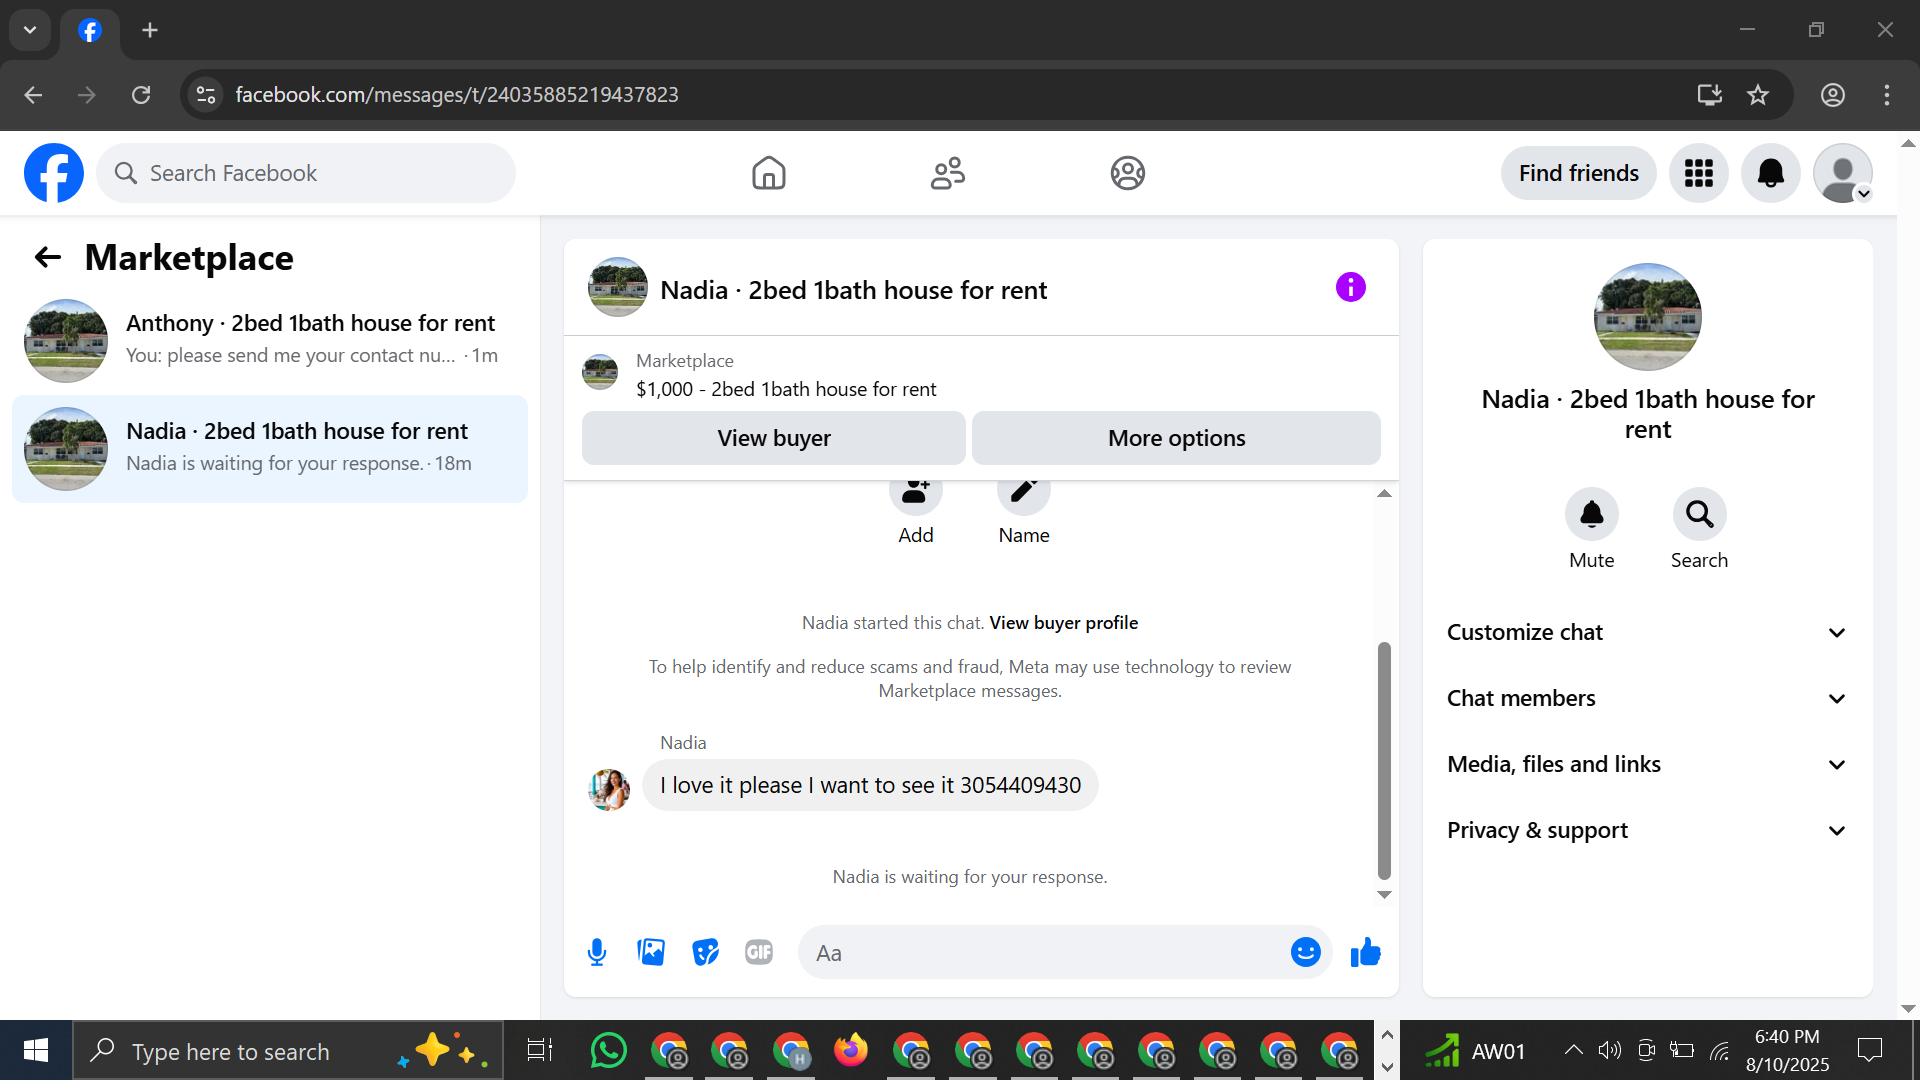Image resolution: width=1920 pixels, height=1080 pixels.
Task: Mute the Nadia conversation
Action: tap(1591, 514)
